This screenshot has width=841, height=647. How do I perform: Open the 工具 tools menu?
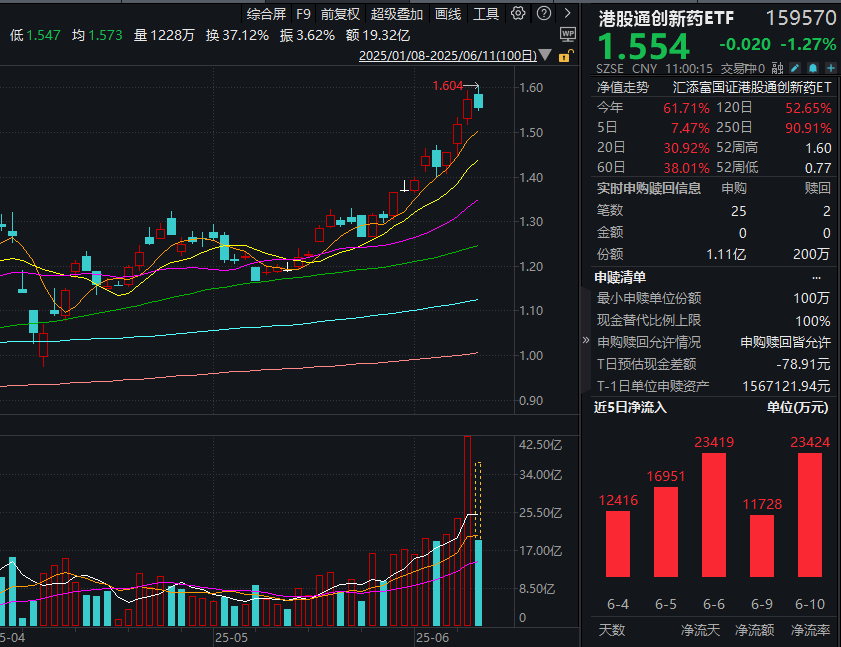486,14
